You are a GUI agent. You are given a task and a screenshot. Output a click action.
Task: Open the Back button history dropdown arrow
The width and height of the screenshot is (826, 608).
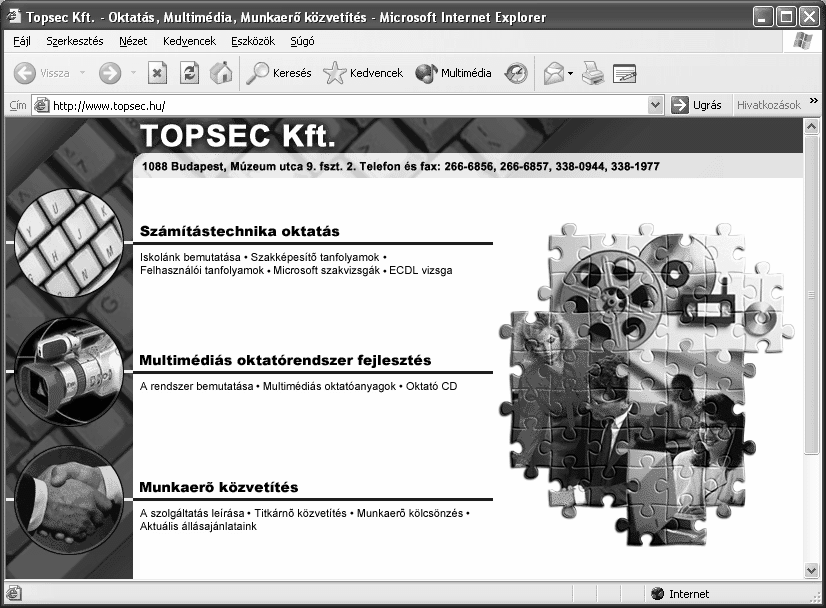[x=83, y=73]
